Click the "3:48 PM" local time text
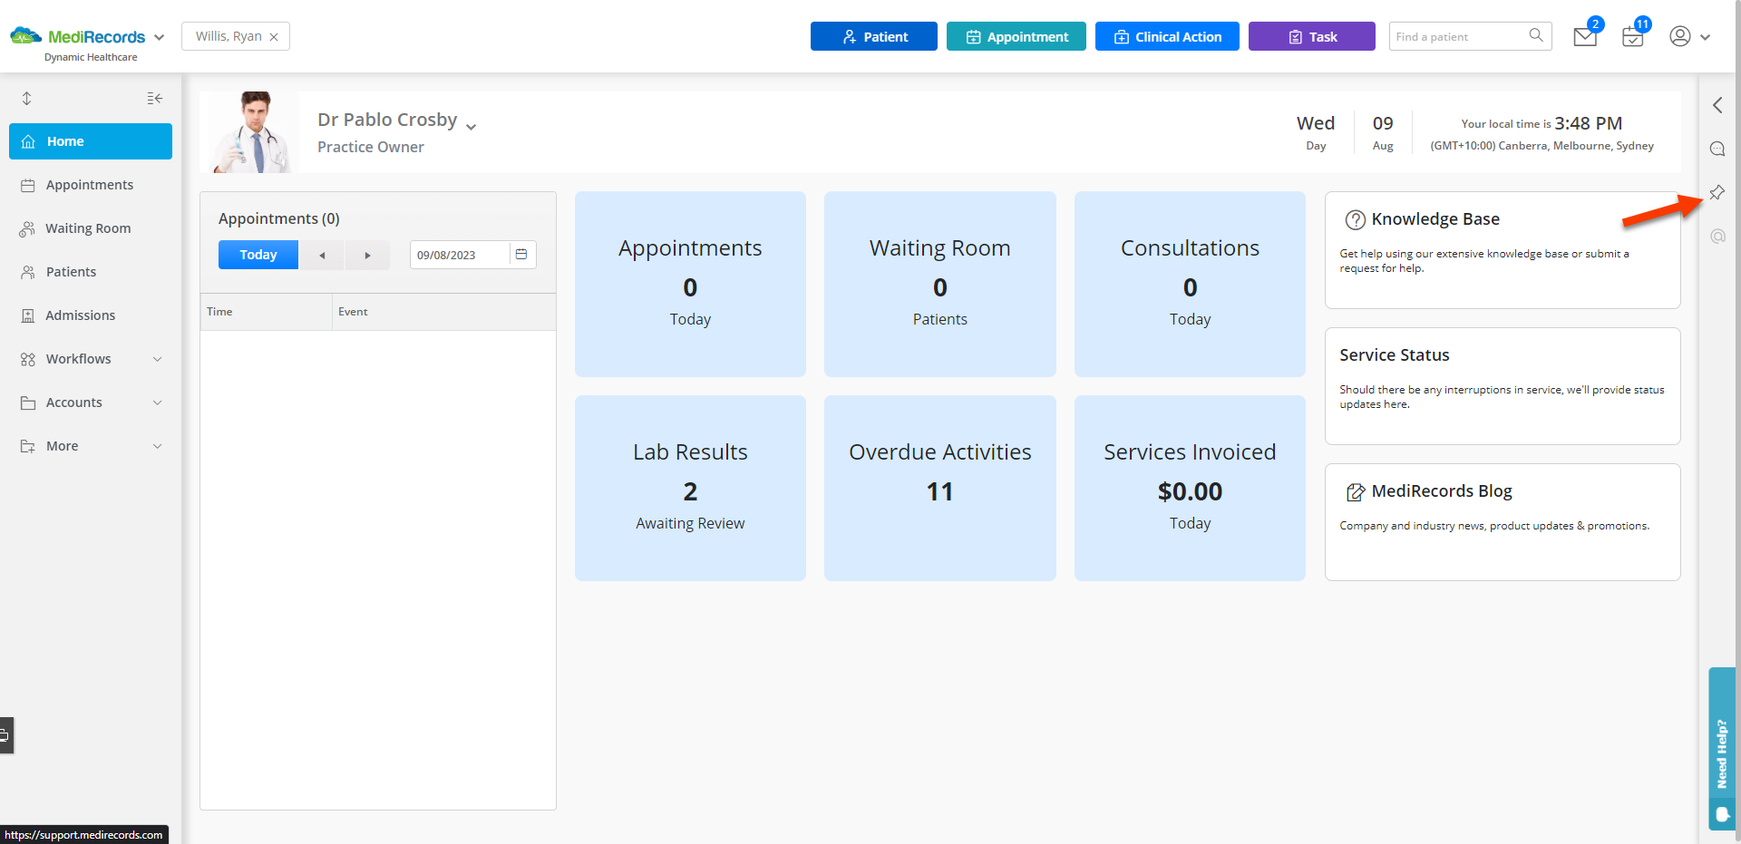Viewport: 1741px width, 844px height. (x=1588, y=124)
